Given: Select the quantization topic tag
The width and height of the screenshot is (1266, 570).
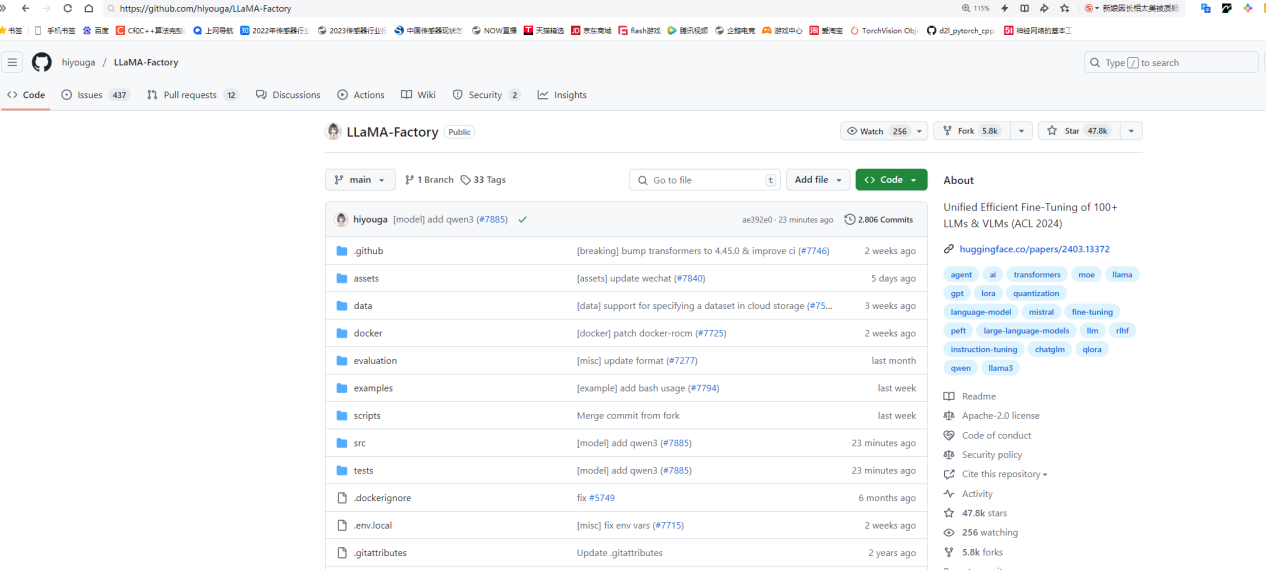Looking at the screenshot, I should pyautogui.click(x=1036, y=293).
